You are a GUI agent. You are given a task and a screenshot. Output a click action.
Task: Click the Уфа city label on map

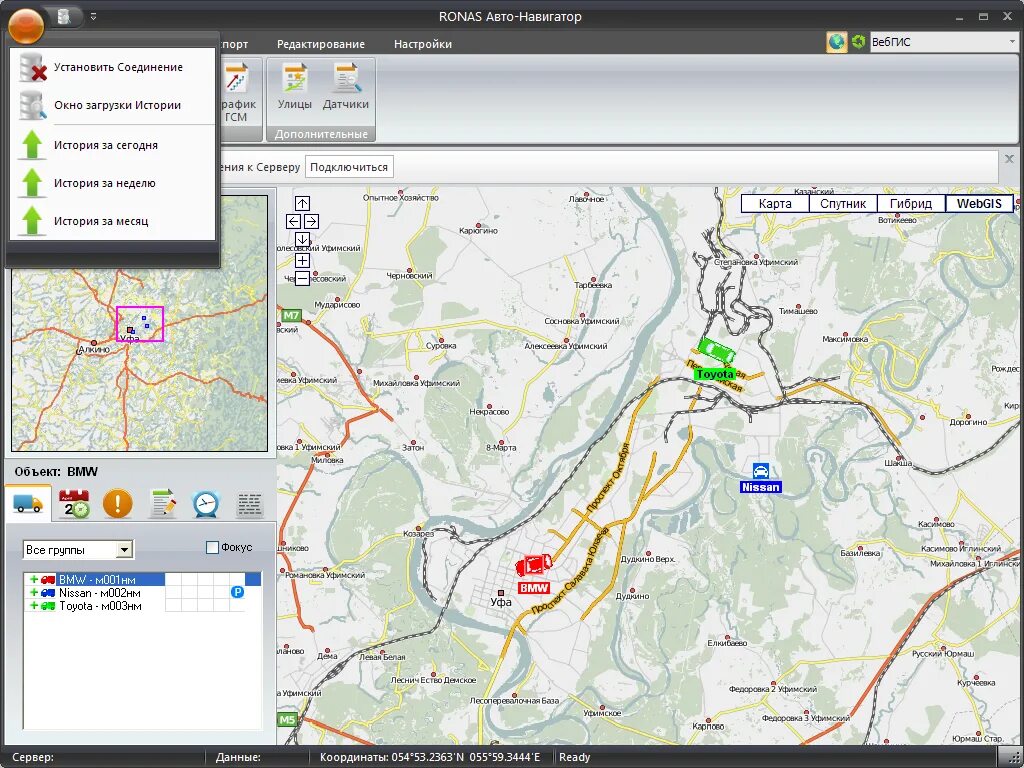click(501, 602)
